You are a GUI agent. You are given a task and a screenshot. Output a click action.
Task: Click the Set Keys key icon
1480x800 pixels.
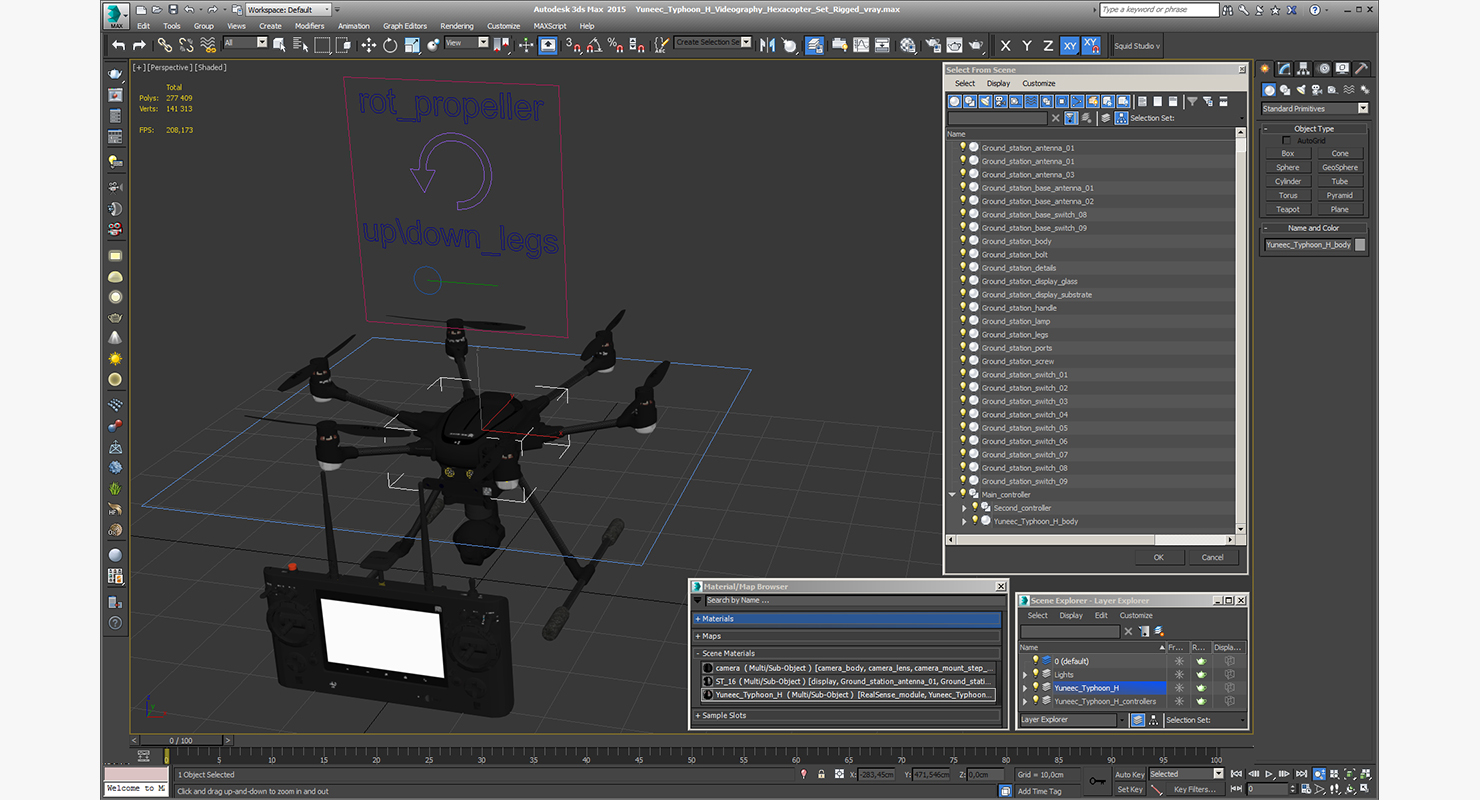point(1097,781)
